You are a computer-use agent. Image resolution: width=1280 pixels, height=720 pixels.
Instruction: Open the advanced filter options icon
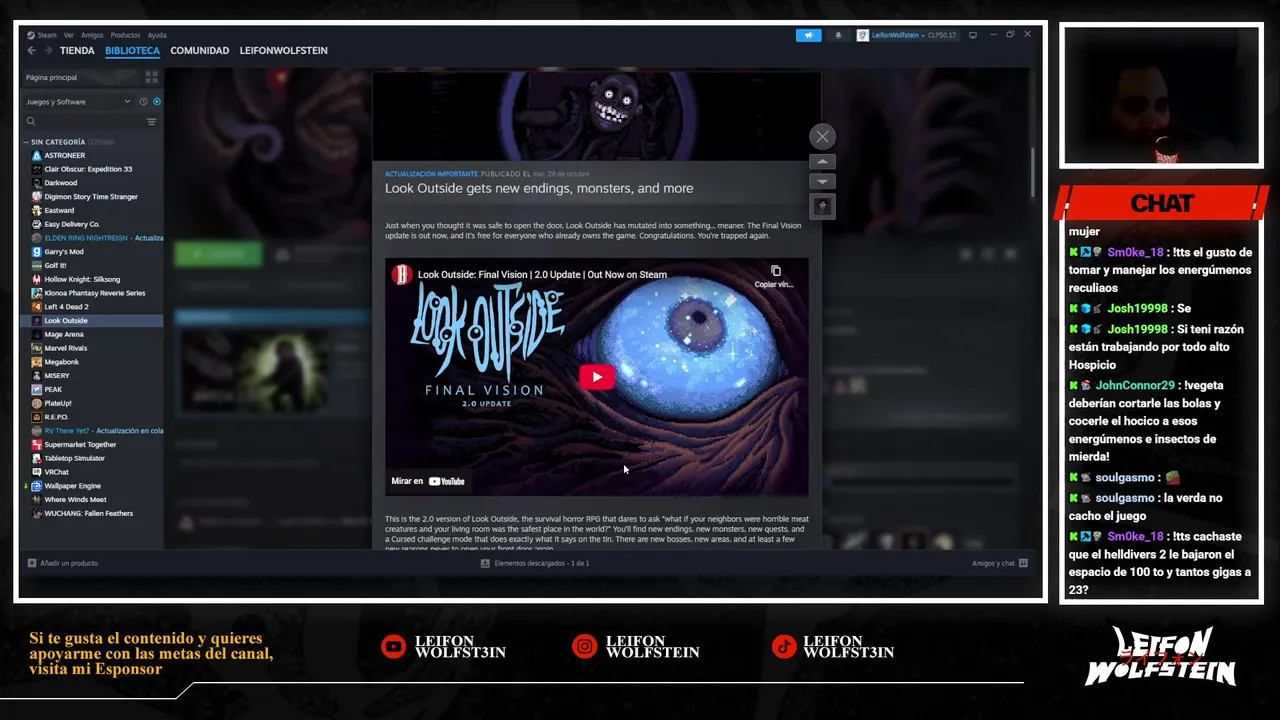click(152, 121)
